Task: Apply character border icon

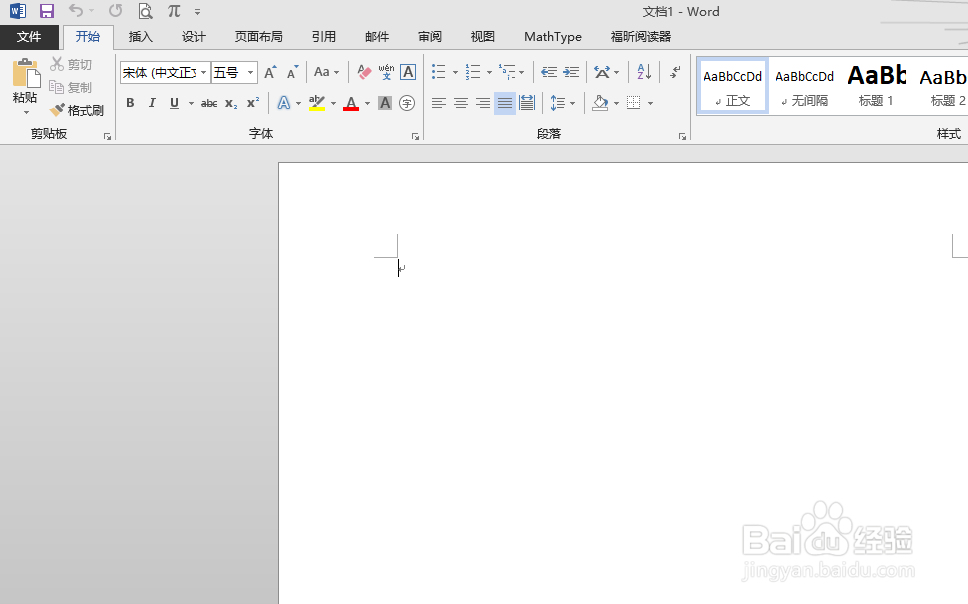Action: point(408,72)
